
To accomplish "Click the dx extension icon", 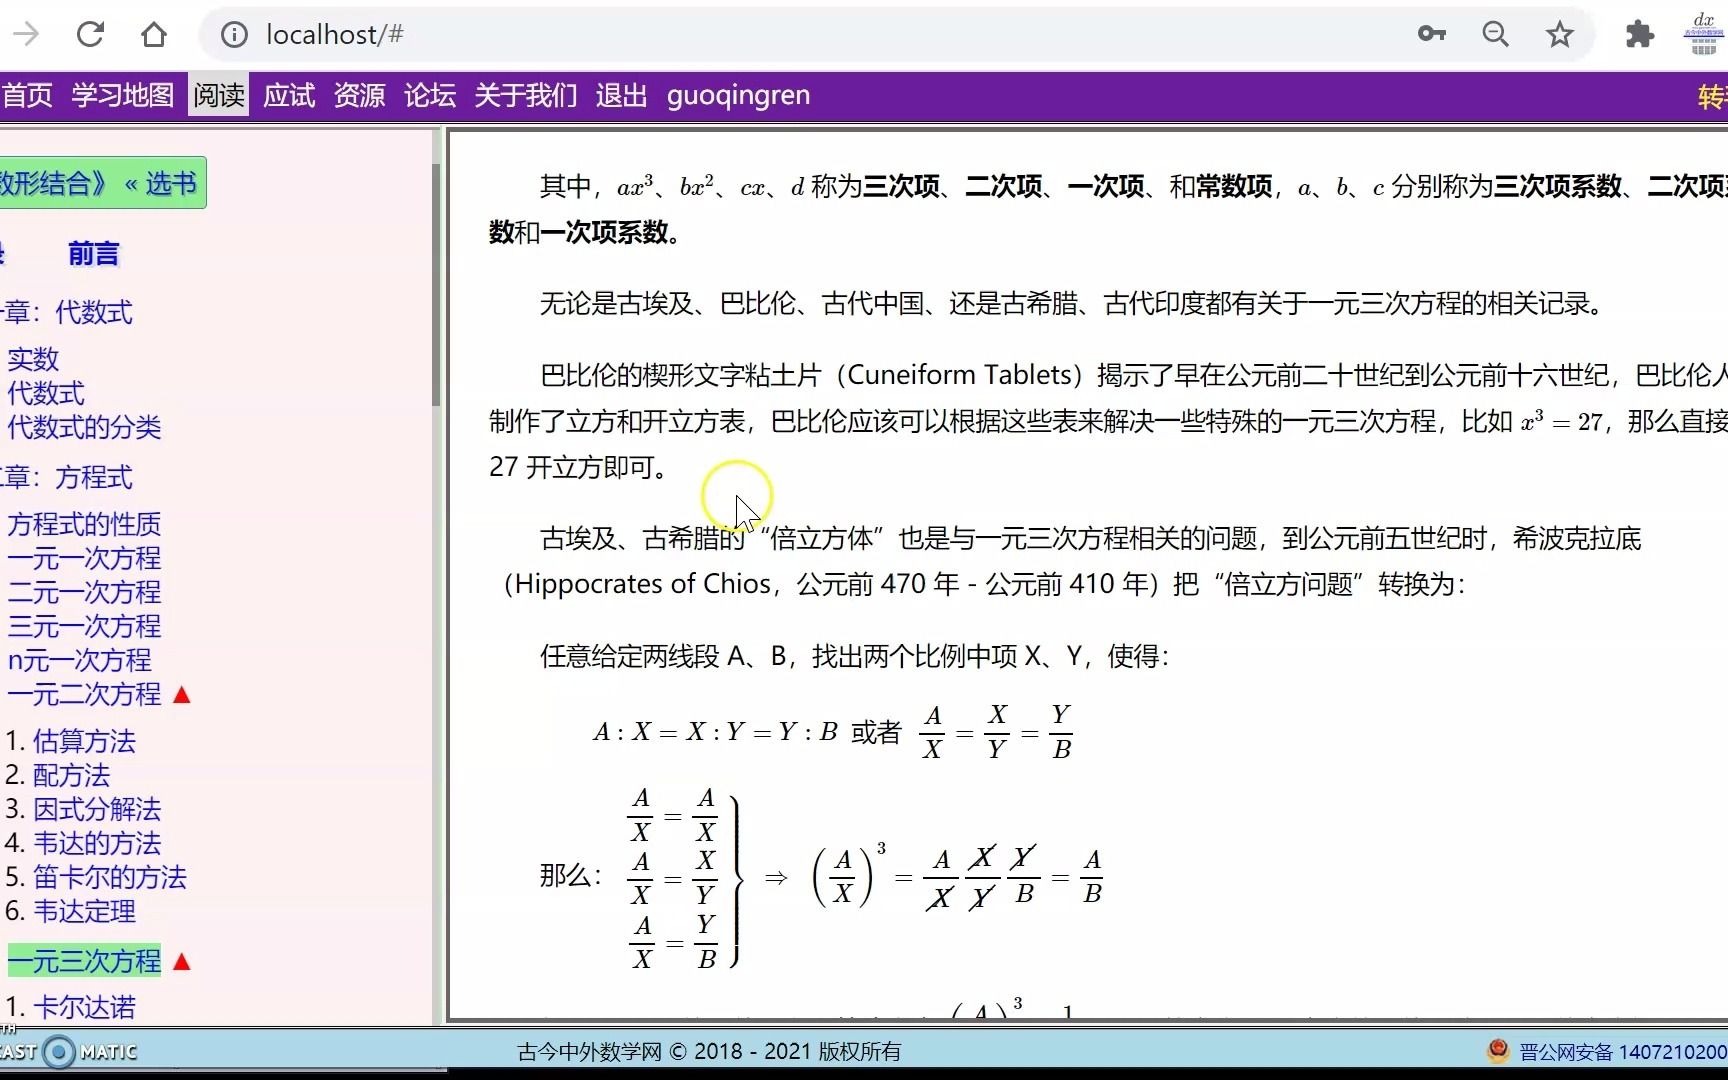I will (1704, 34).
